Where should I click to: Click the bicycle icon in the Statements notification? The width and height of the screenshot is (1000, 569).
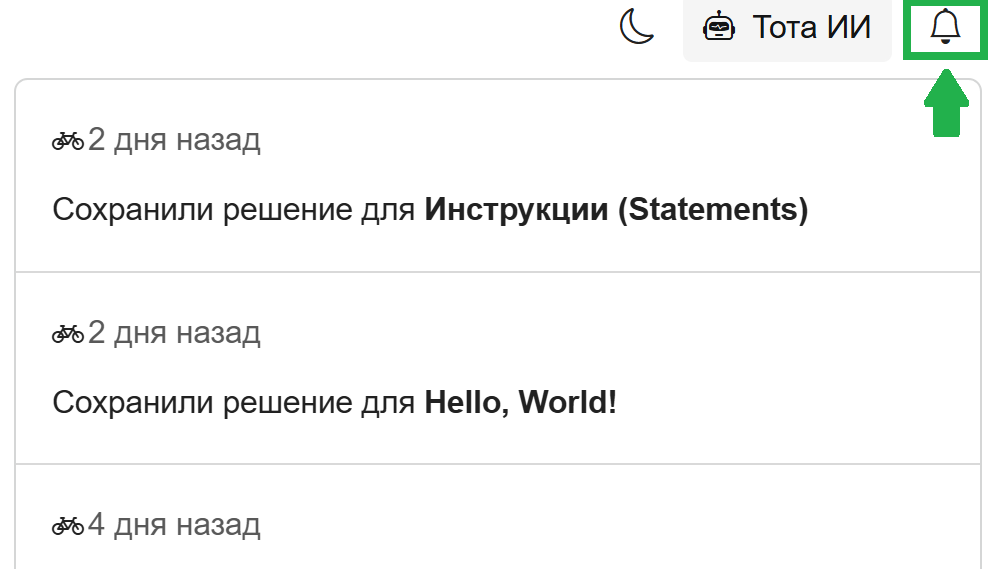[68, 141]
